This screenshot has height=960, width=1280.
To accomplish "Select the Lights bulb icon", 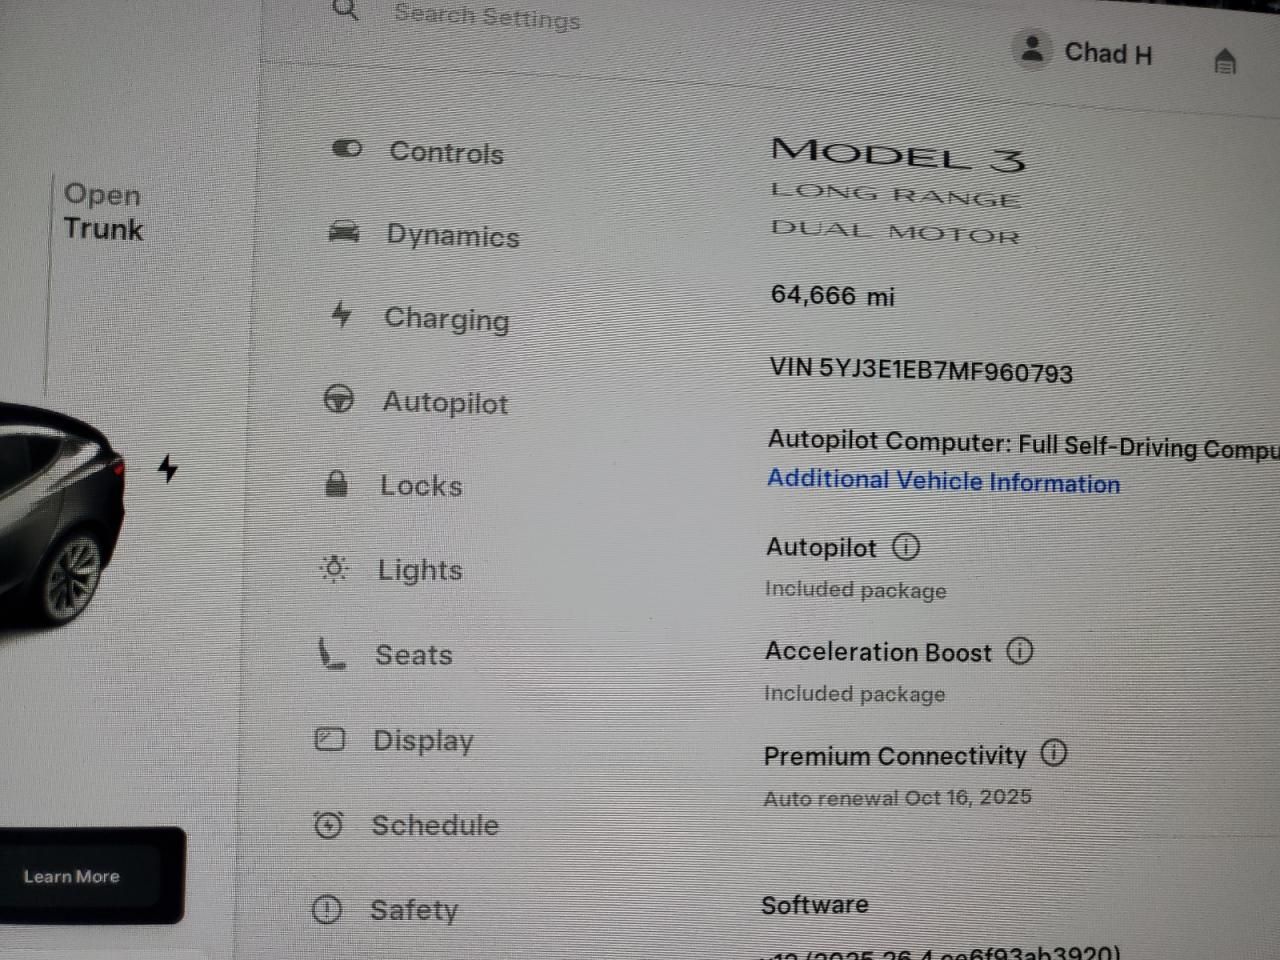I will click(334, 569).
